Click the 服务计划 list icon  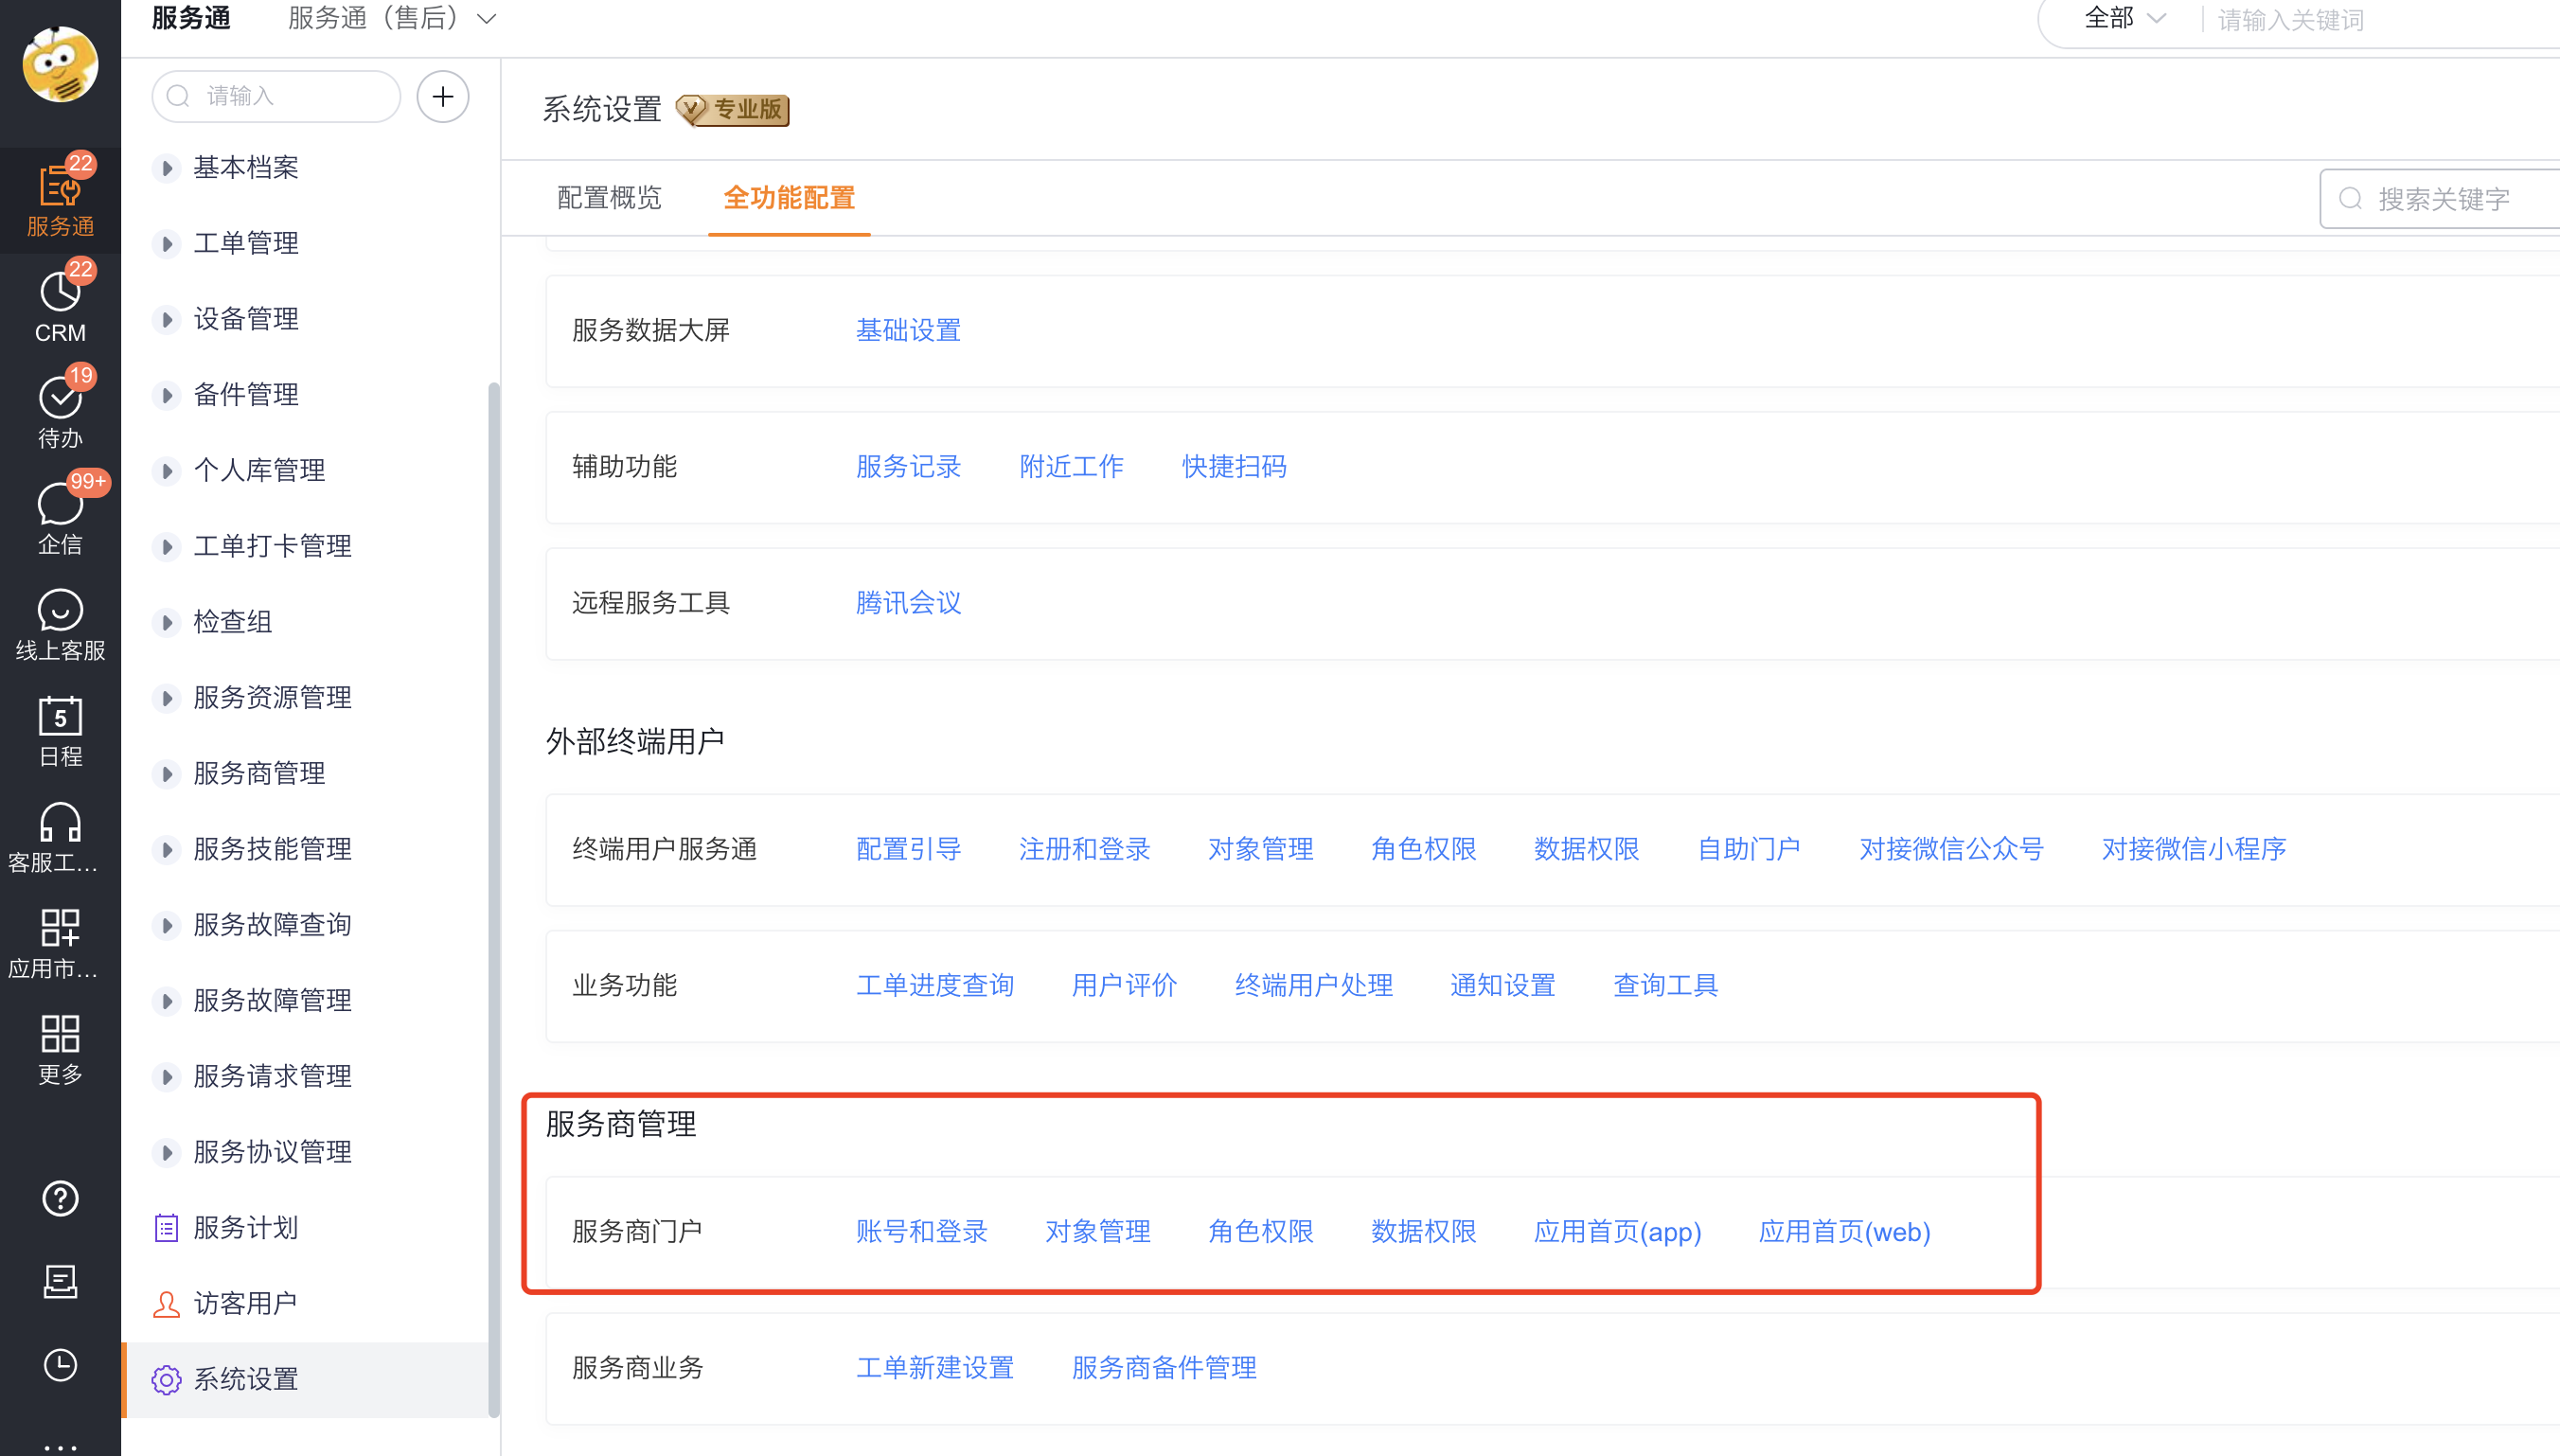pos(166,1227)
